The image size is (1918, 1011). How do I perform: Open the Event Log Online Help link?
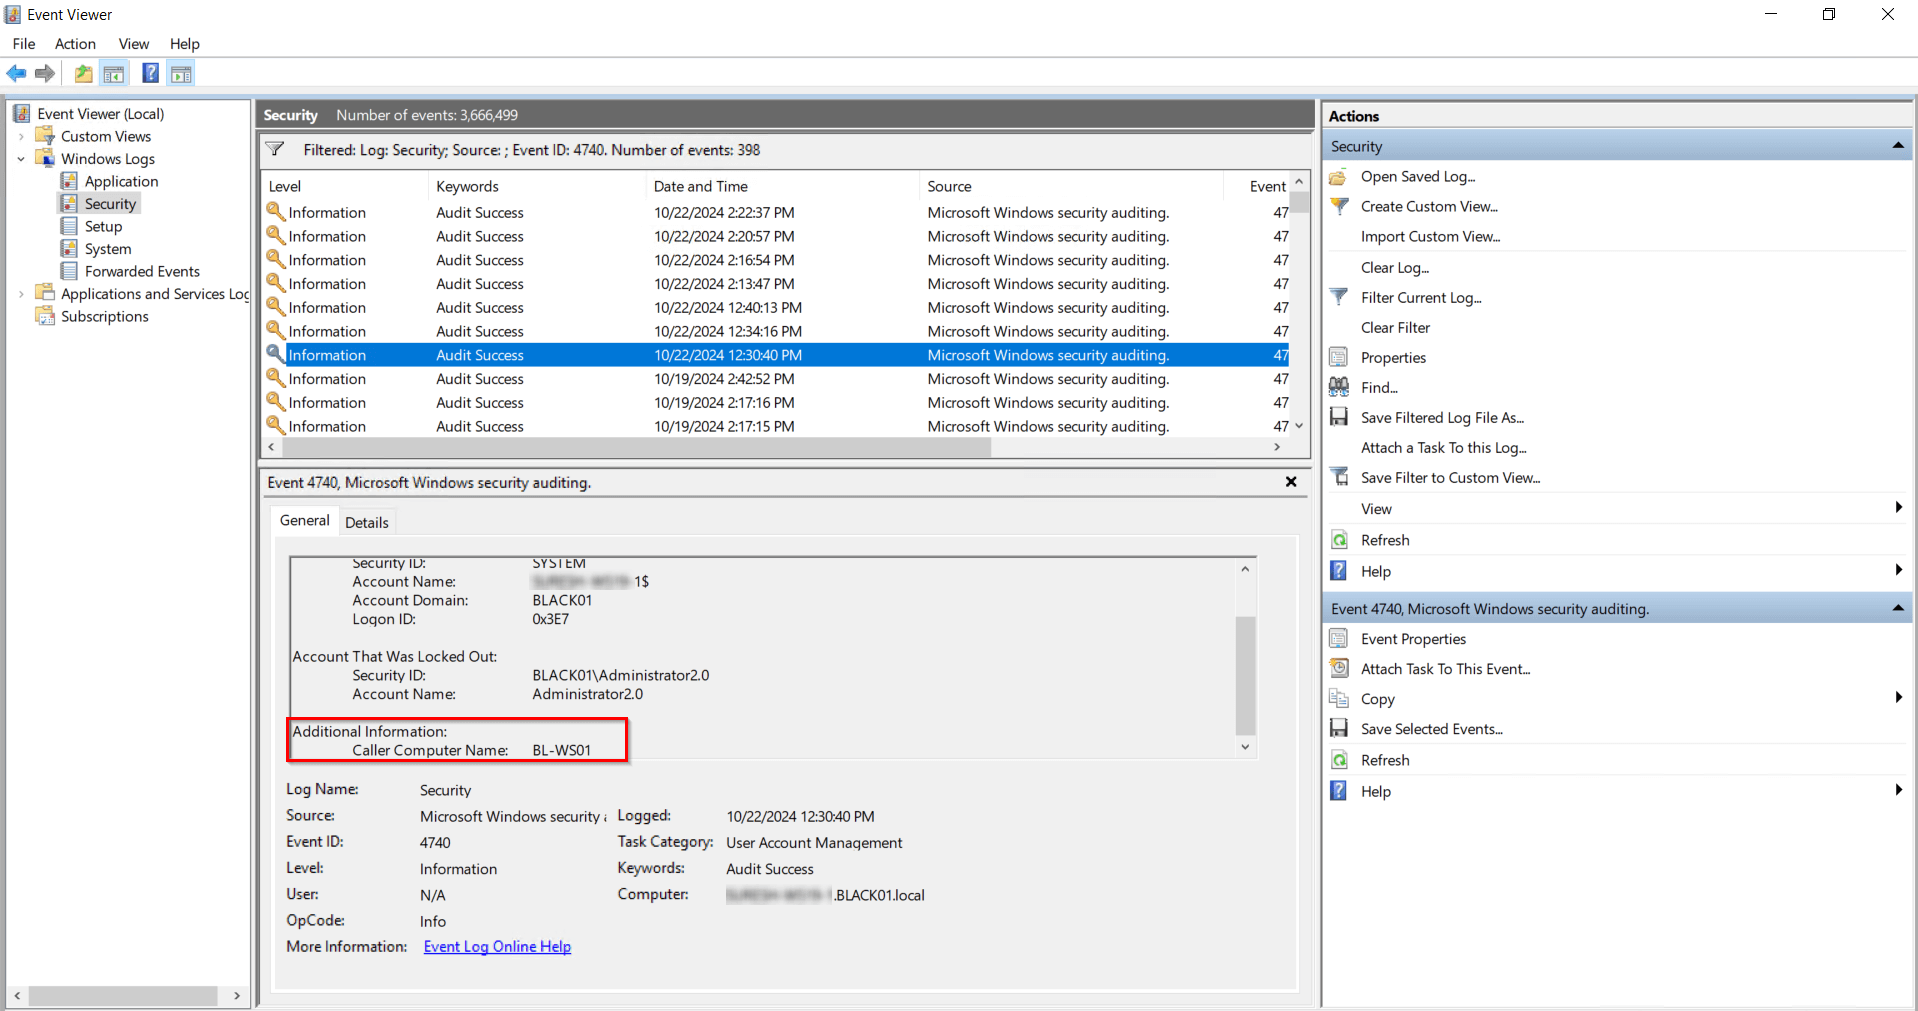497,946
